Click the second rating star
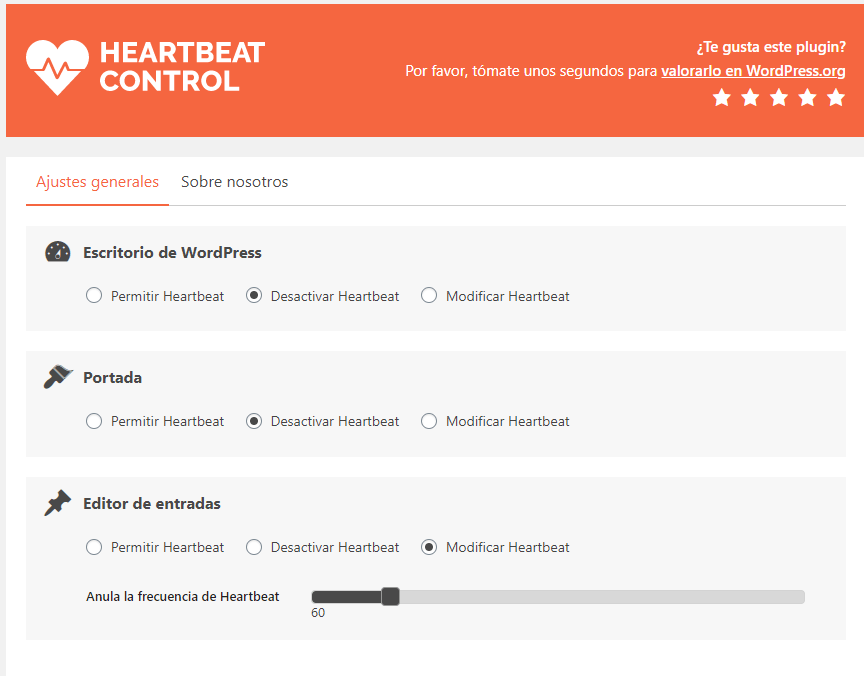 point(750,98)
